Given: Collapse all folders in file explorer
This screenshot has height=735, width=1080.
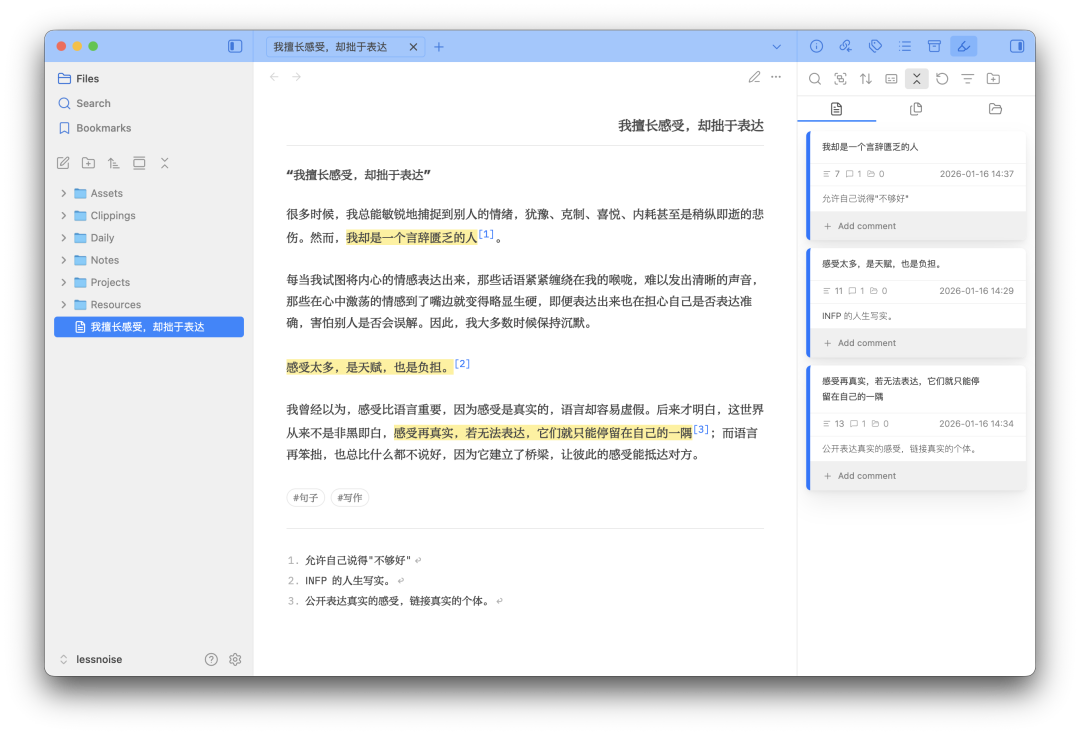Looking at the screenshot, I should pos(165,163).
